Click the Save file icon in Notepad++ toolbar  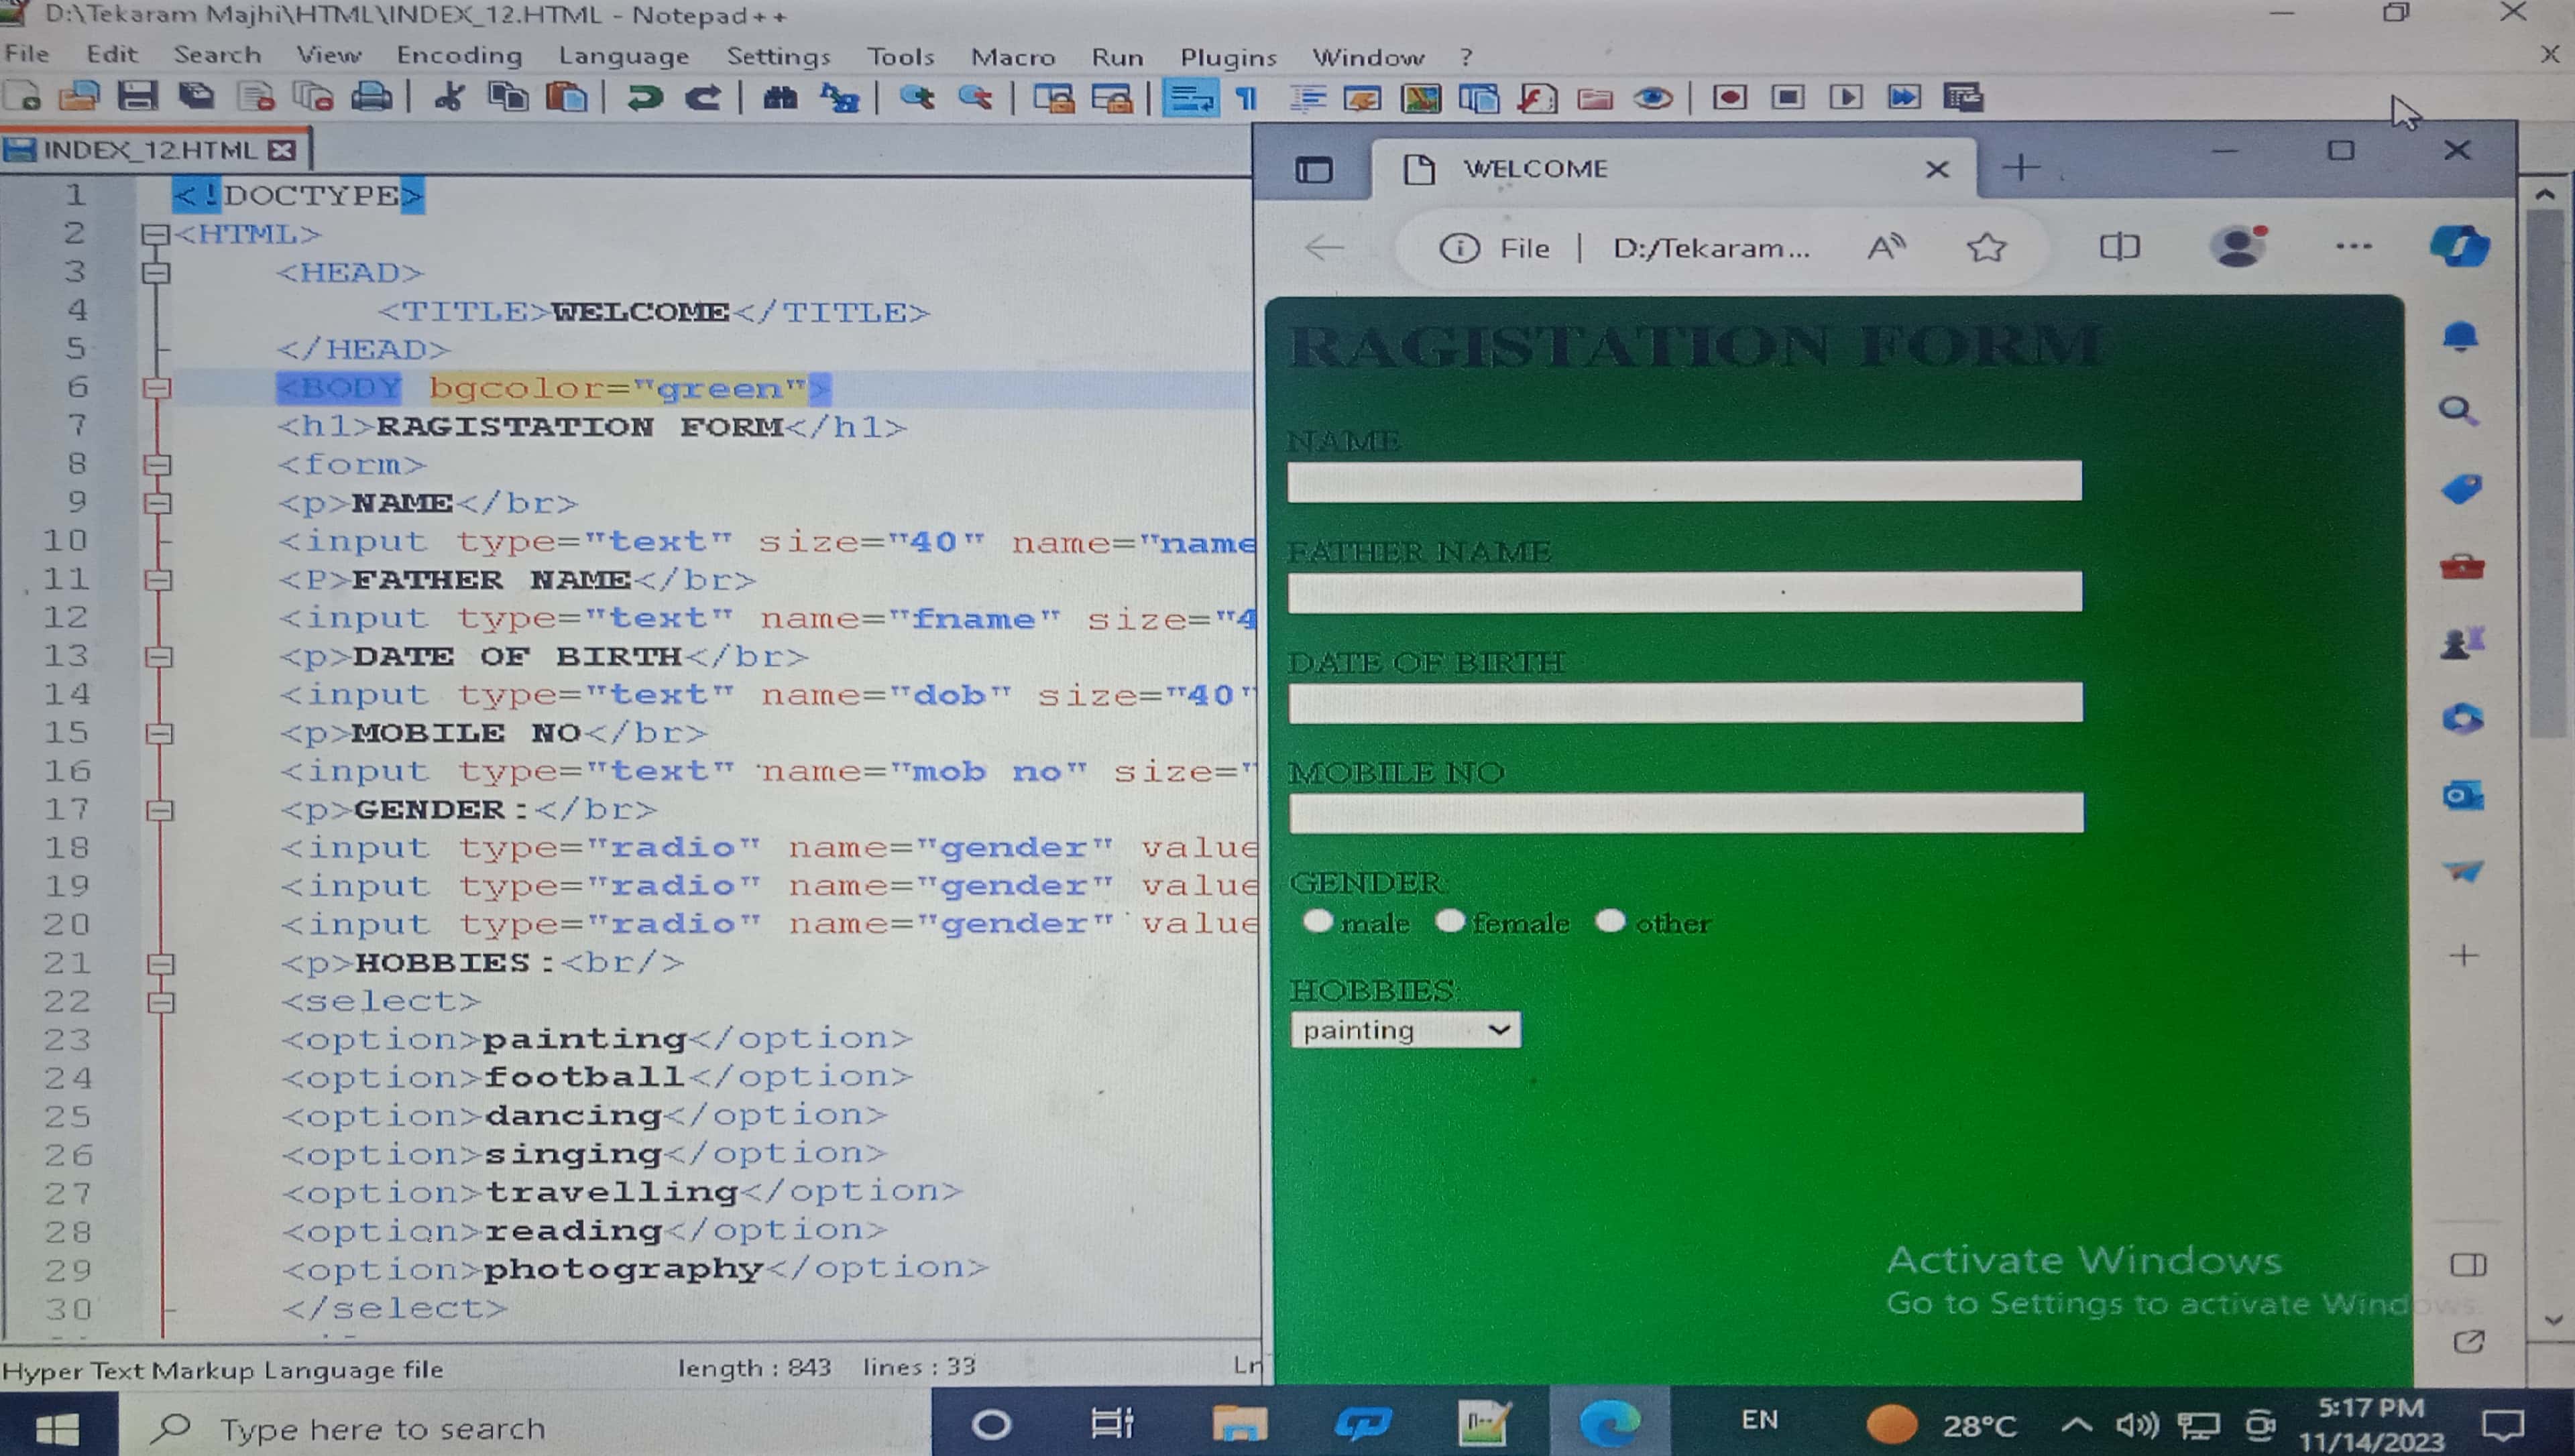pyautogui.click(x=137, y=97)
